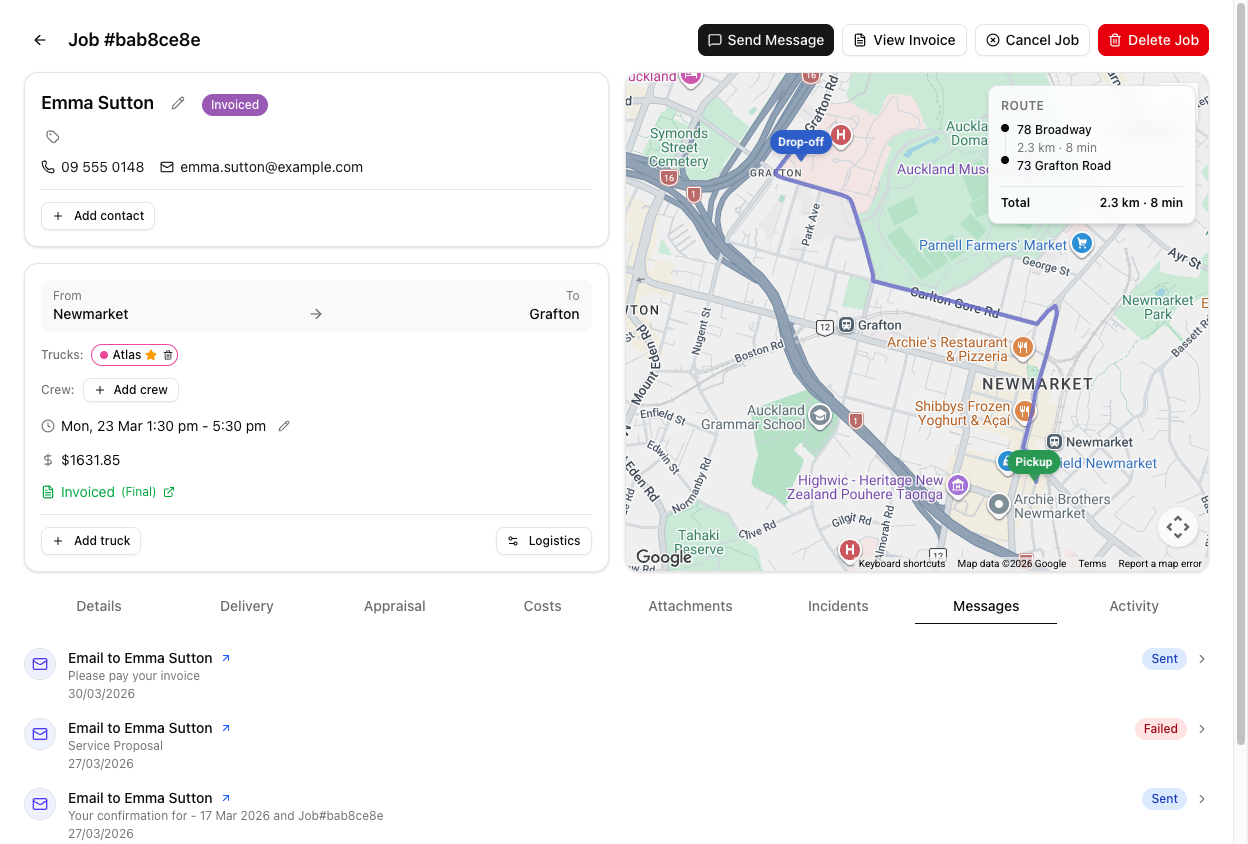The height and width of the screenshot is (844, 1248).
Task: Click the Pickup marker on the map
Action: 1033,463
